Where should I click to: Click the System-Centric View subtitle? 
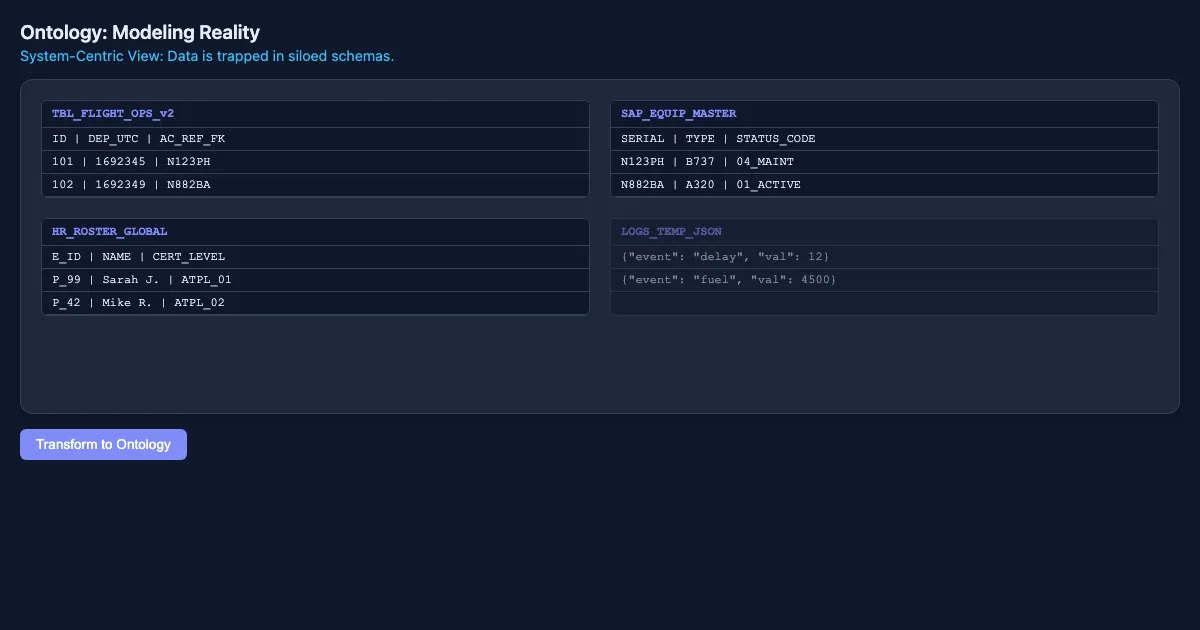(207, 56)
